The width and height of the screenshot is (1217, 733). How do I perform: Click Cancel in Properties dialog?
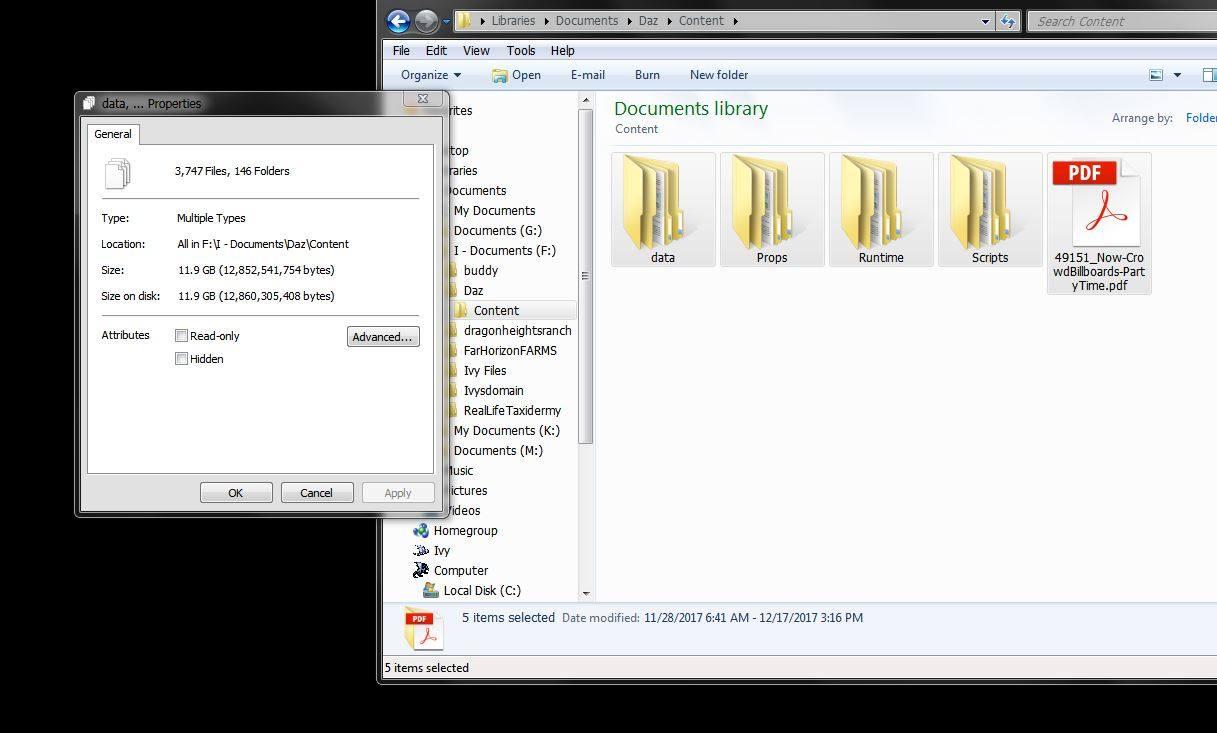pos(316,493)
